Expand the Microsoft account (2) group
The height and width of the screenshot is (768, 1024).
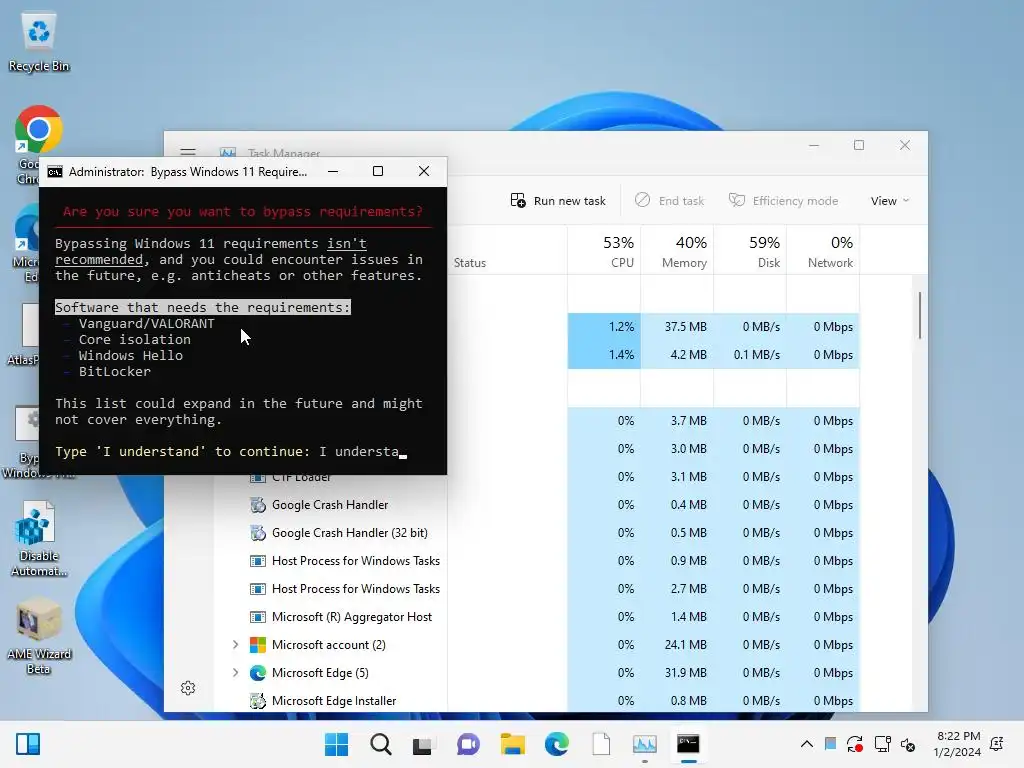coord(235,645)
